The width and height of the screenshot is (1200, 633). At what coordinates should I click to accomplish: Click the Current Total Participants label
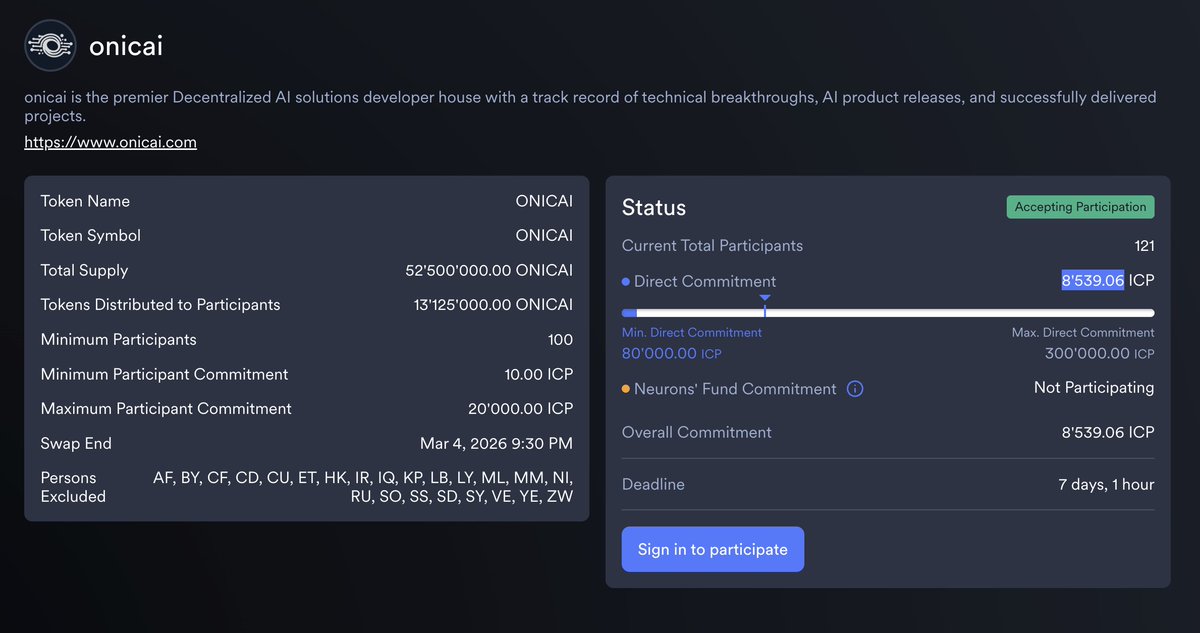point(712,246)
